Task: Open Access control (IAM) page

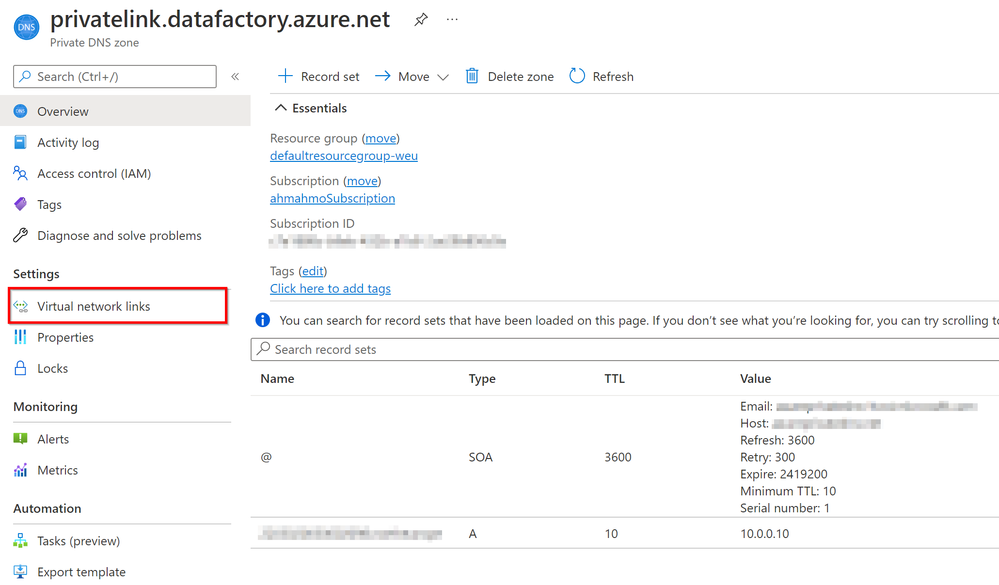Action: pyautogui.click(x=93, y=173)
